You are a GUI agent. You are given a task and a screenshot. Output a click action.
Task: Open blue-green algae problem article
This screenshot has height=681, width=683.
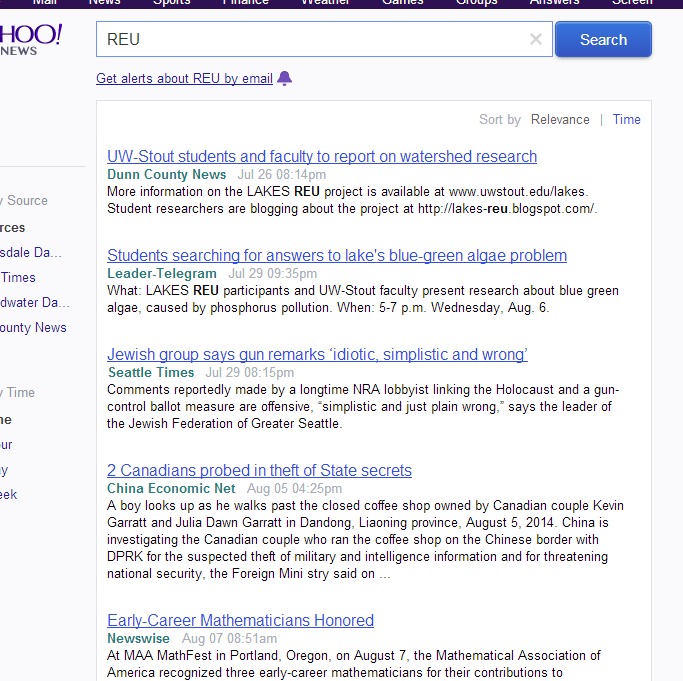(x=337, y=255)
